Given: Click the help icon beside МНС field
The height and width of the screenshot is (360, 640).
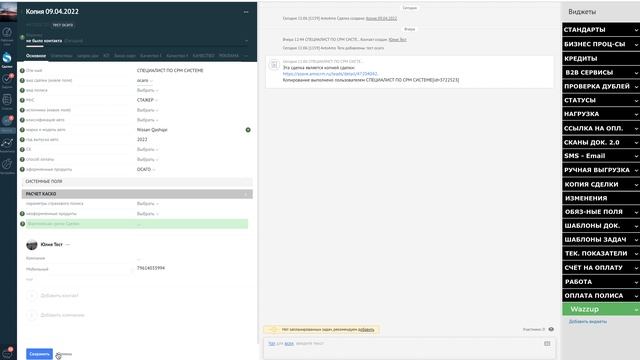Looking at the screenshot, I should tap(22, 100).
